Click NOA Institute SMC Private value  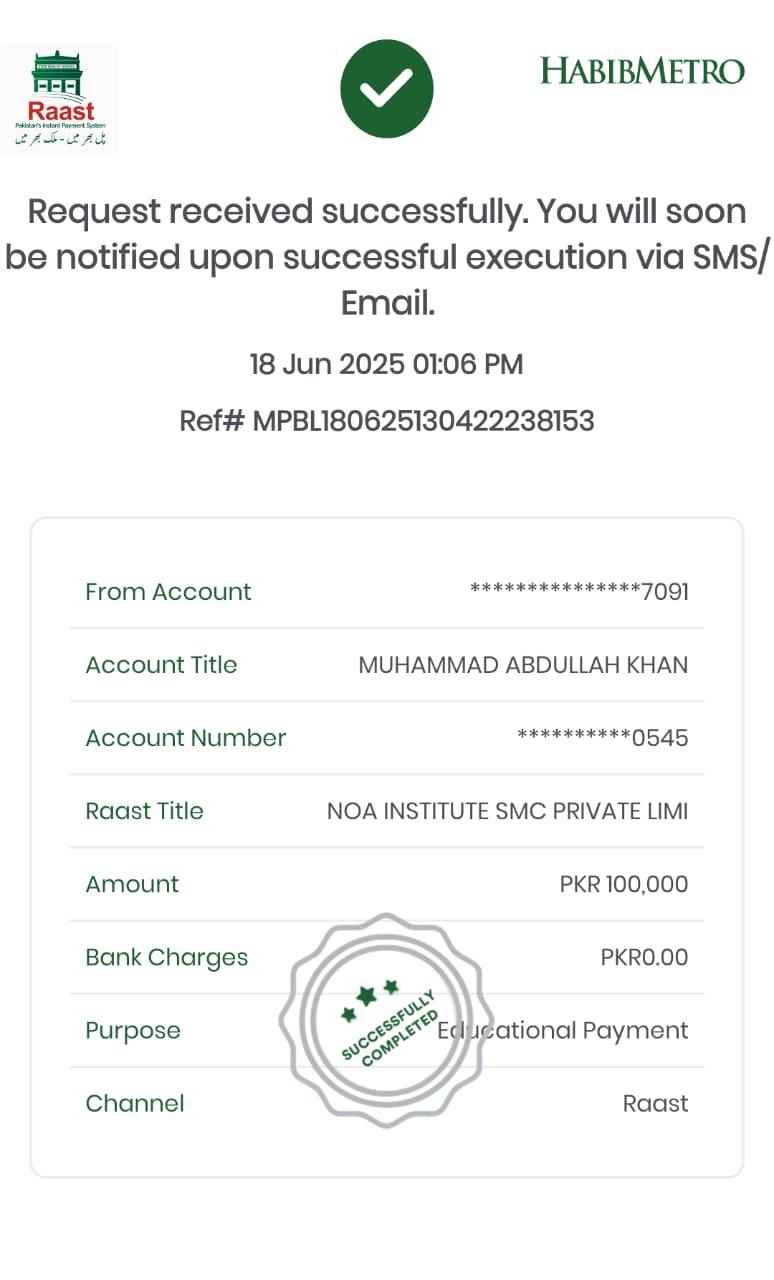(x=507, y=811)
